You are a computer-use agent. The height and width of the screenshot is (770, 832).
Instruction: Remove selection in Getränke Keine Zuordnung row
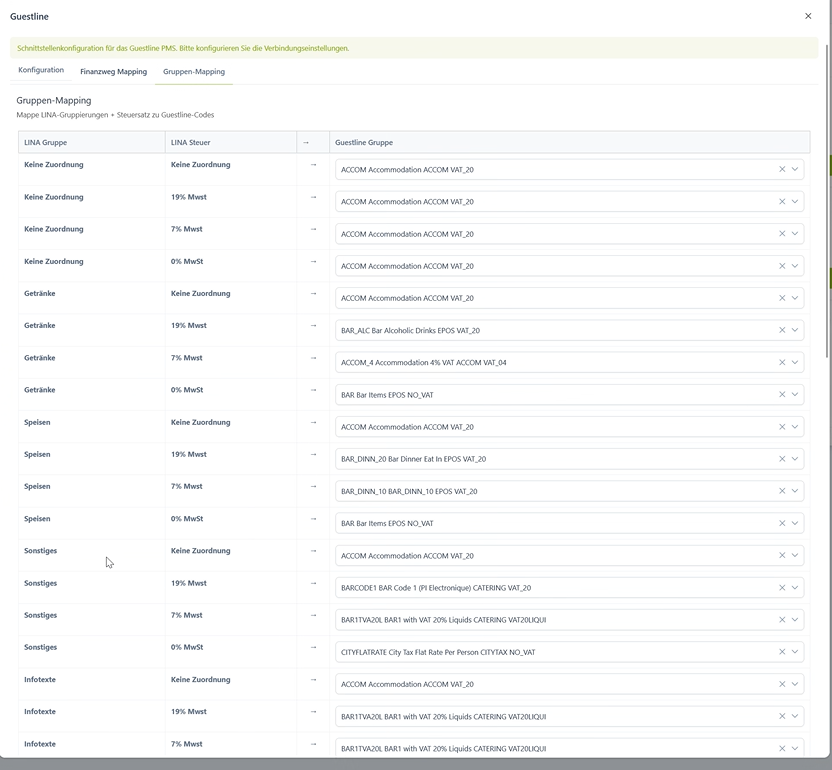coord(782,298)
